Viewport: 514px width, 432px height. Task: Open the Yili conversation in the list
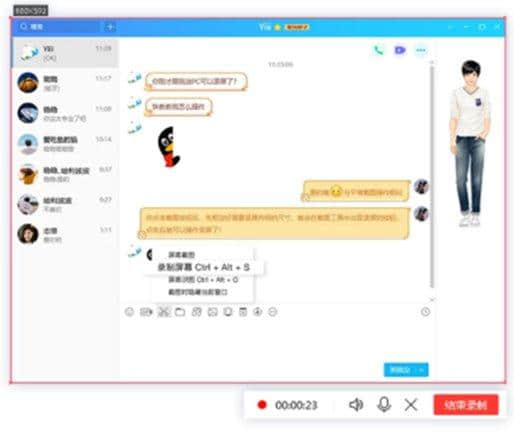[65, 53]
